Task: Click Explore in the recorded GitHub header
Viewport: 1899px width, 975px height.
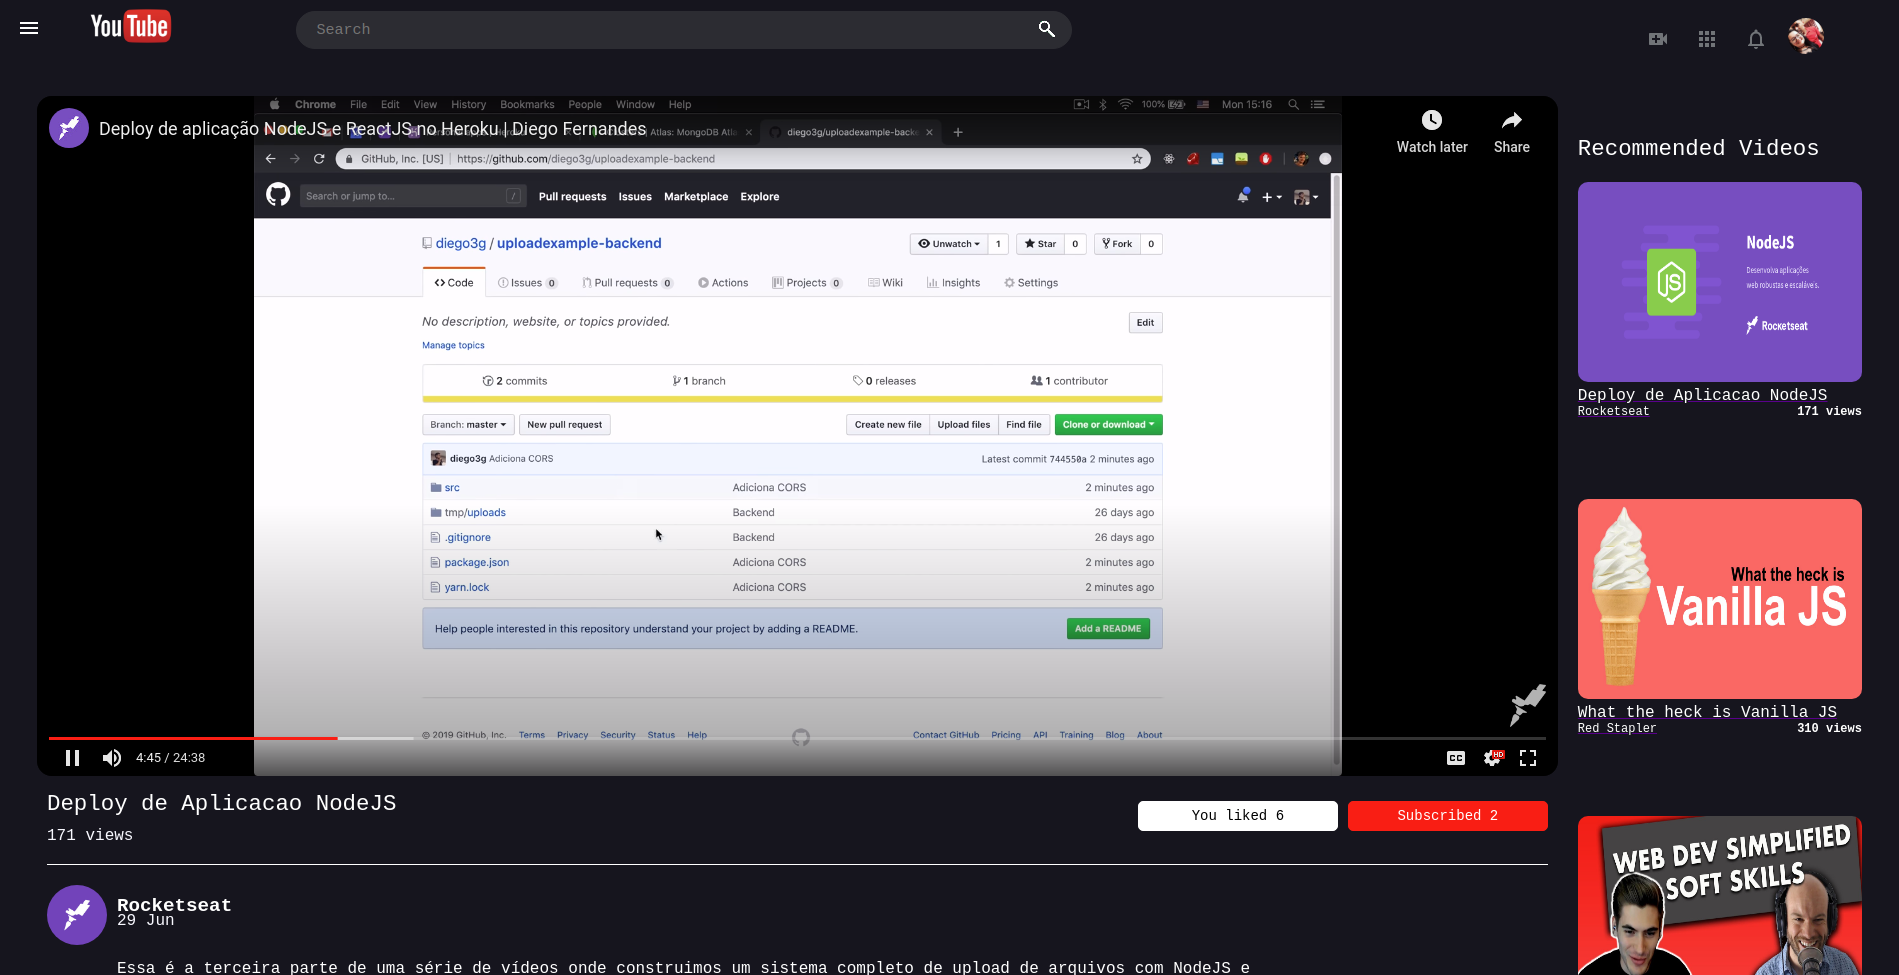Action: pyautogui.click(x=760, y=197)
